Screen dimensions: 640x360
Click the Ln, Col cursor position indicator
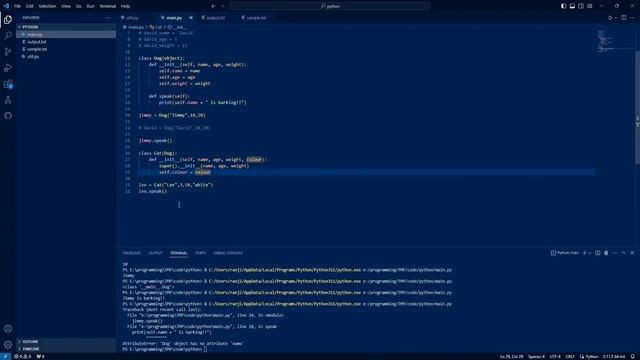(511, 356)
